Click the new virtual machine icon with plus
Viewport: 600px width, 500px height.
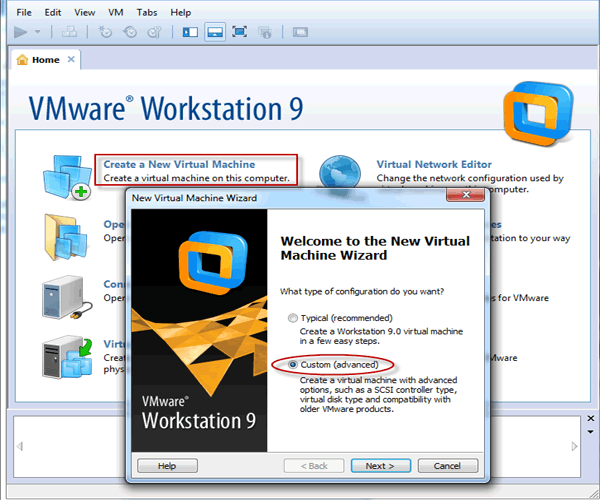67,177
